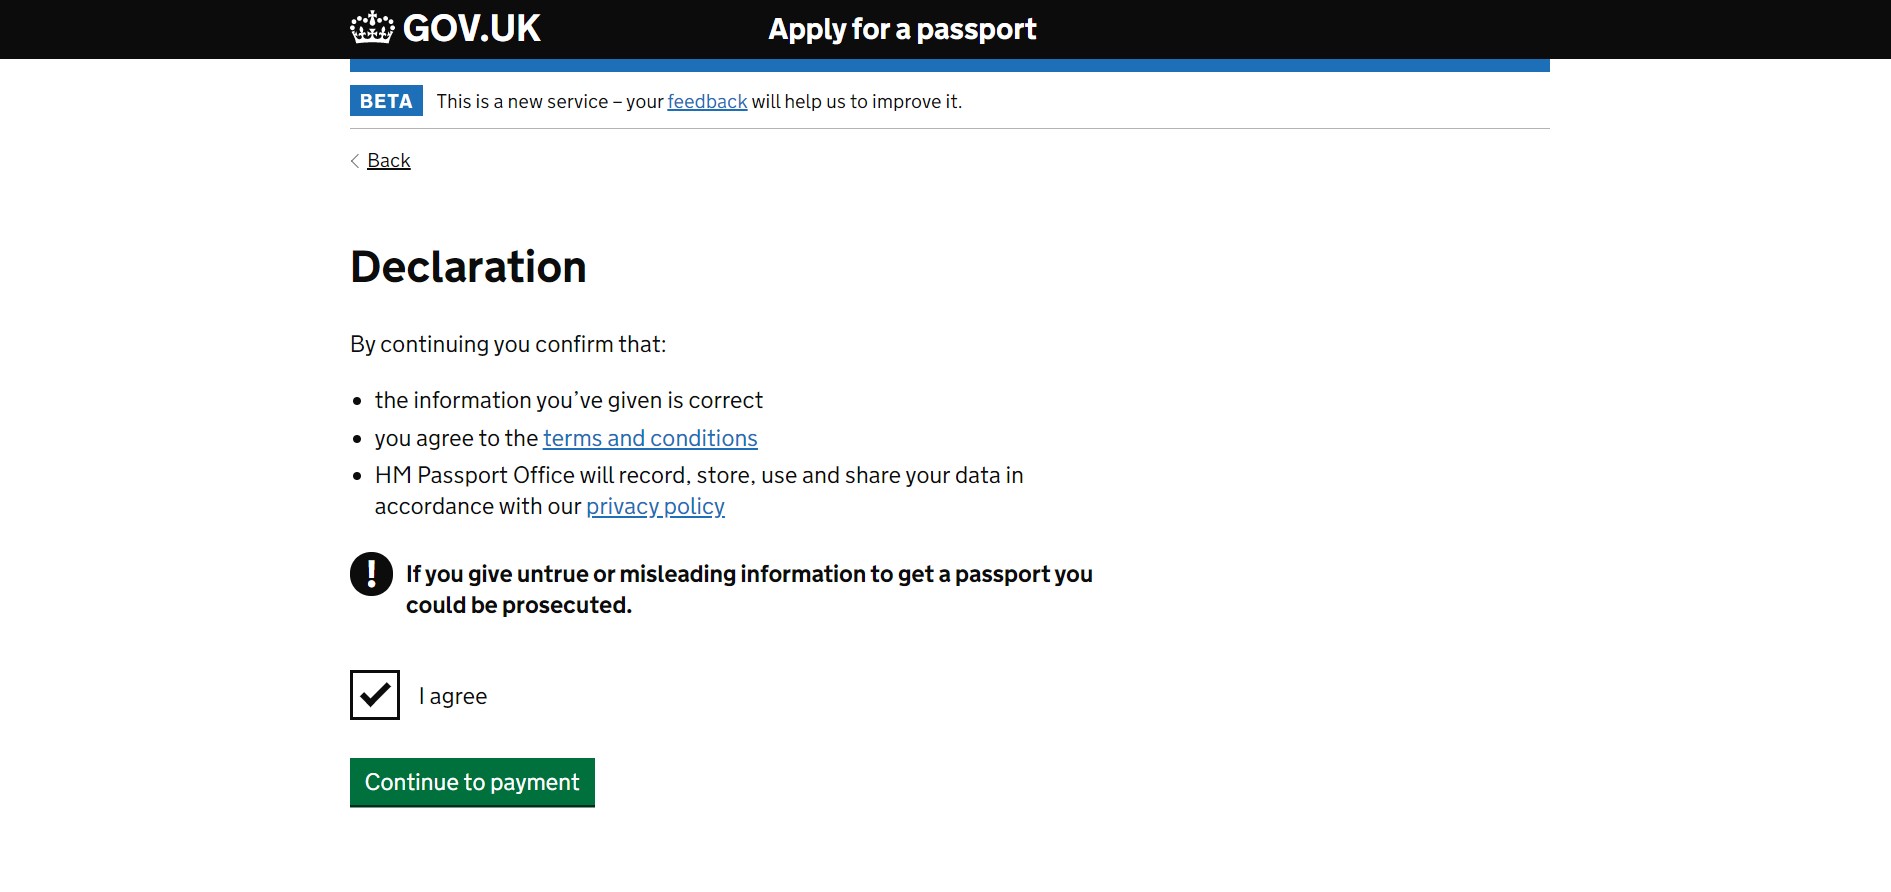Go back using the Back link
This screenshot has height=892, width=1891.
point(389,161)
